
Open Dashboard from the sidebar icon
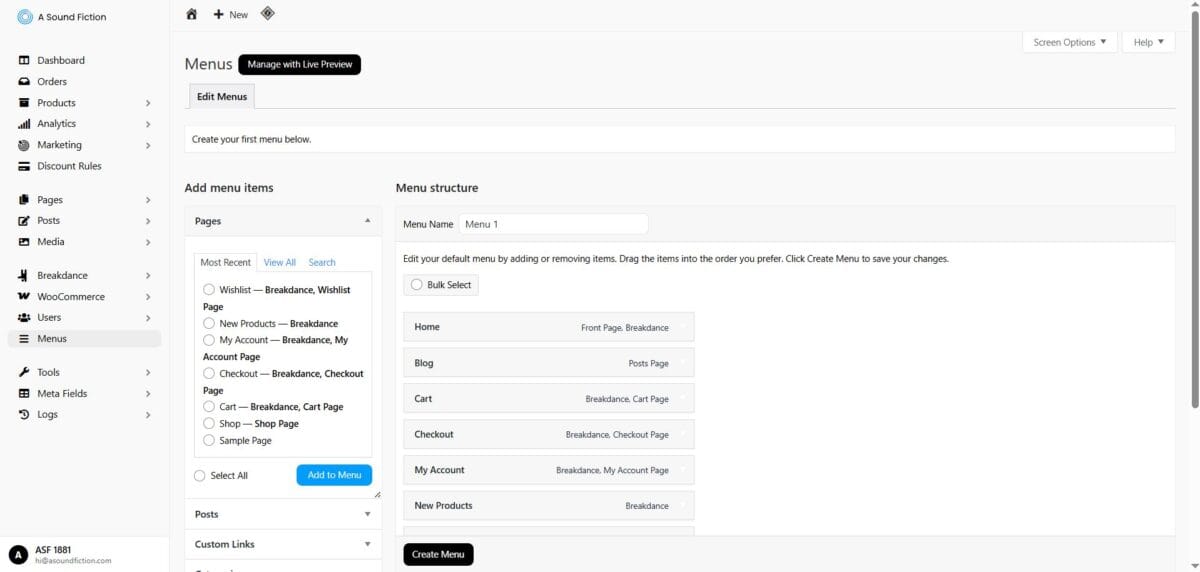click(24, 60)
